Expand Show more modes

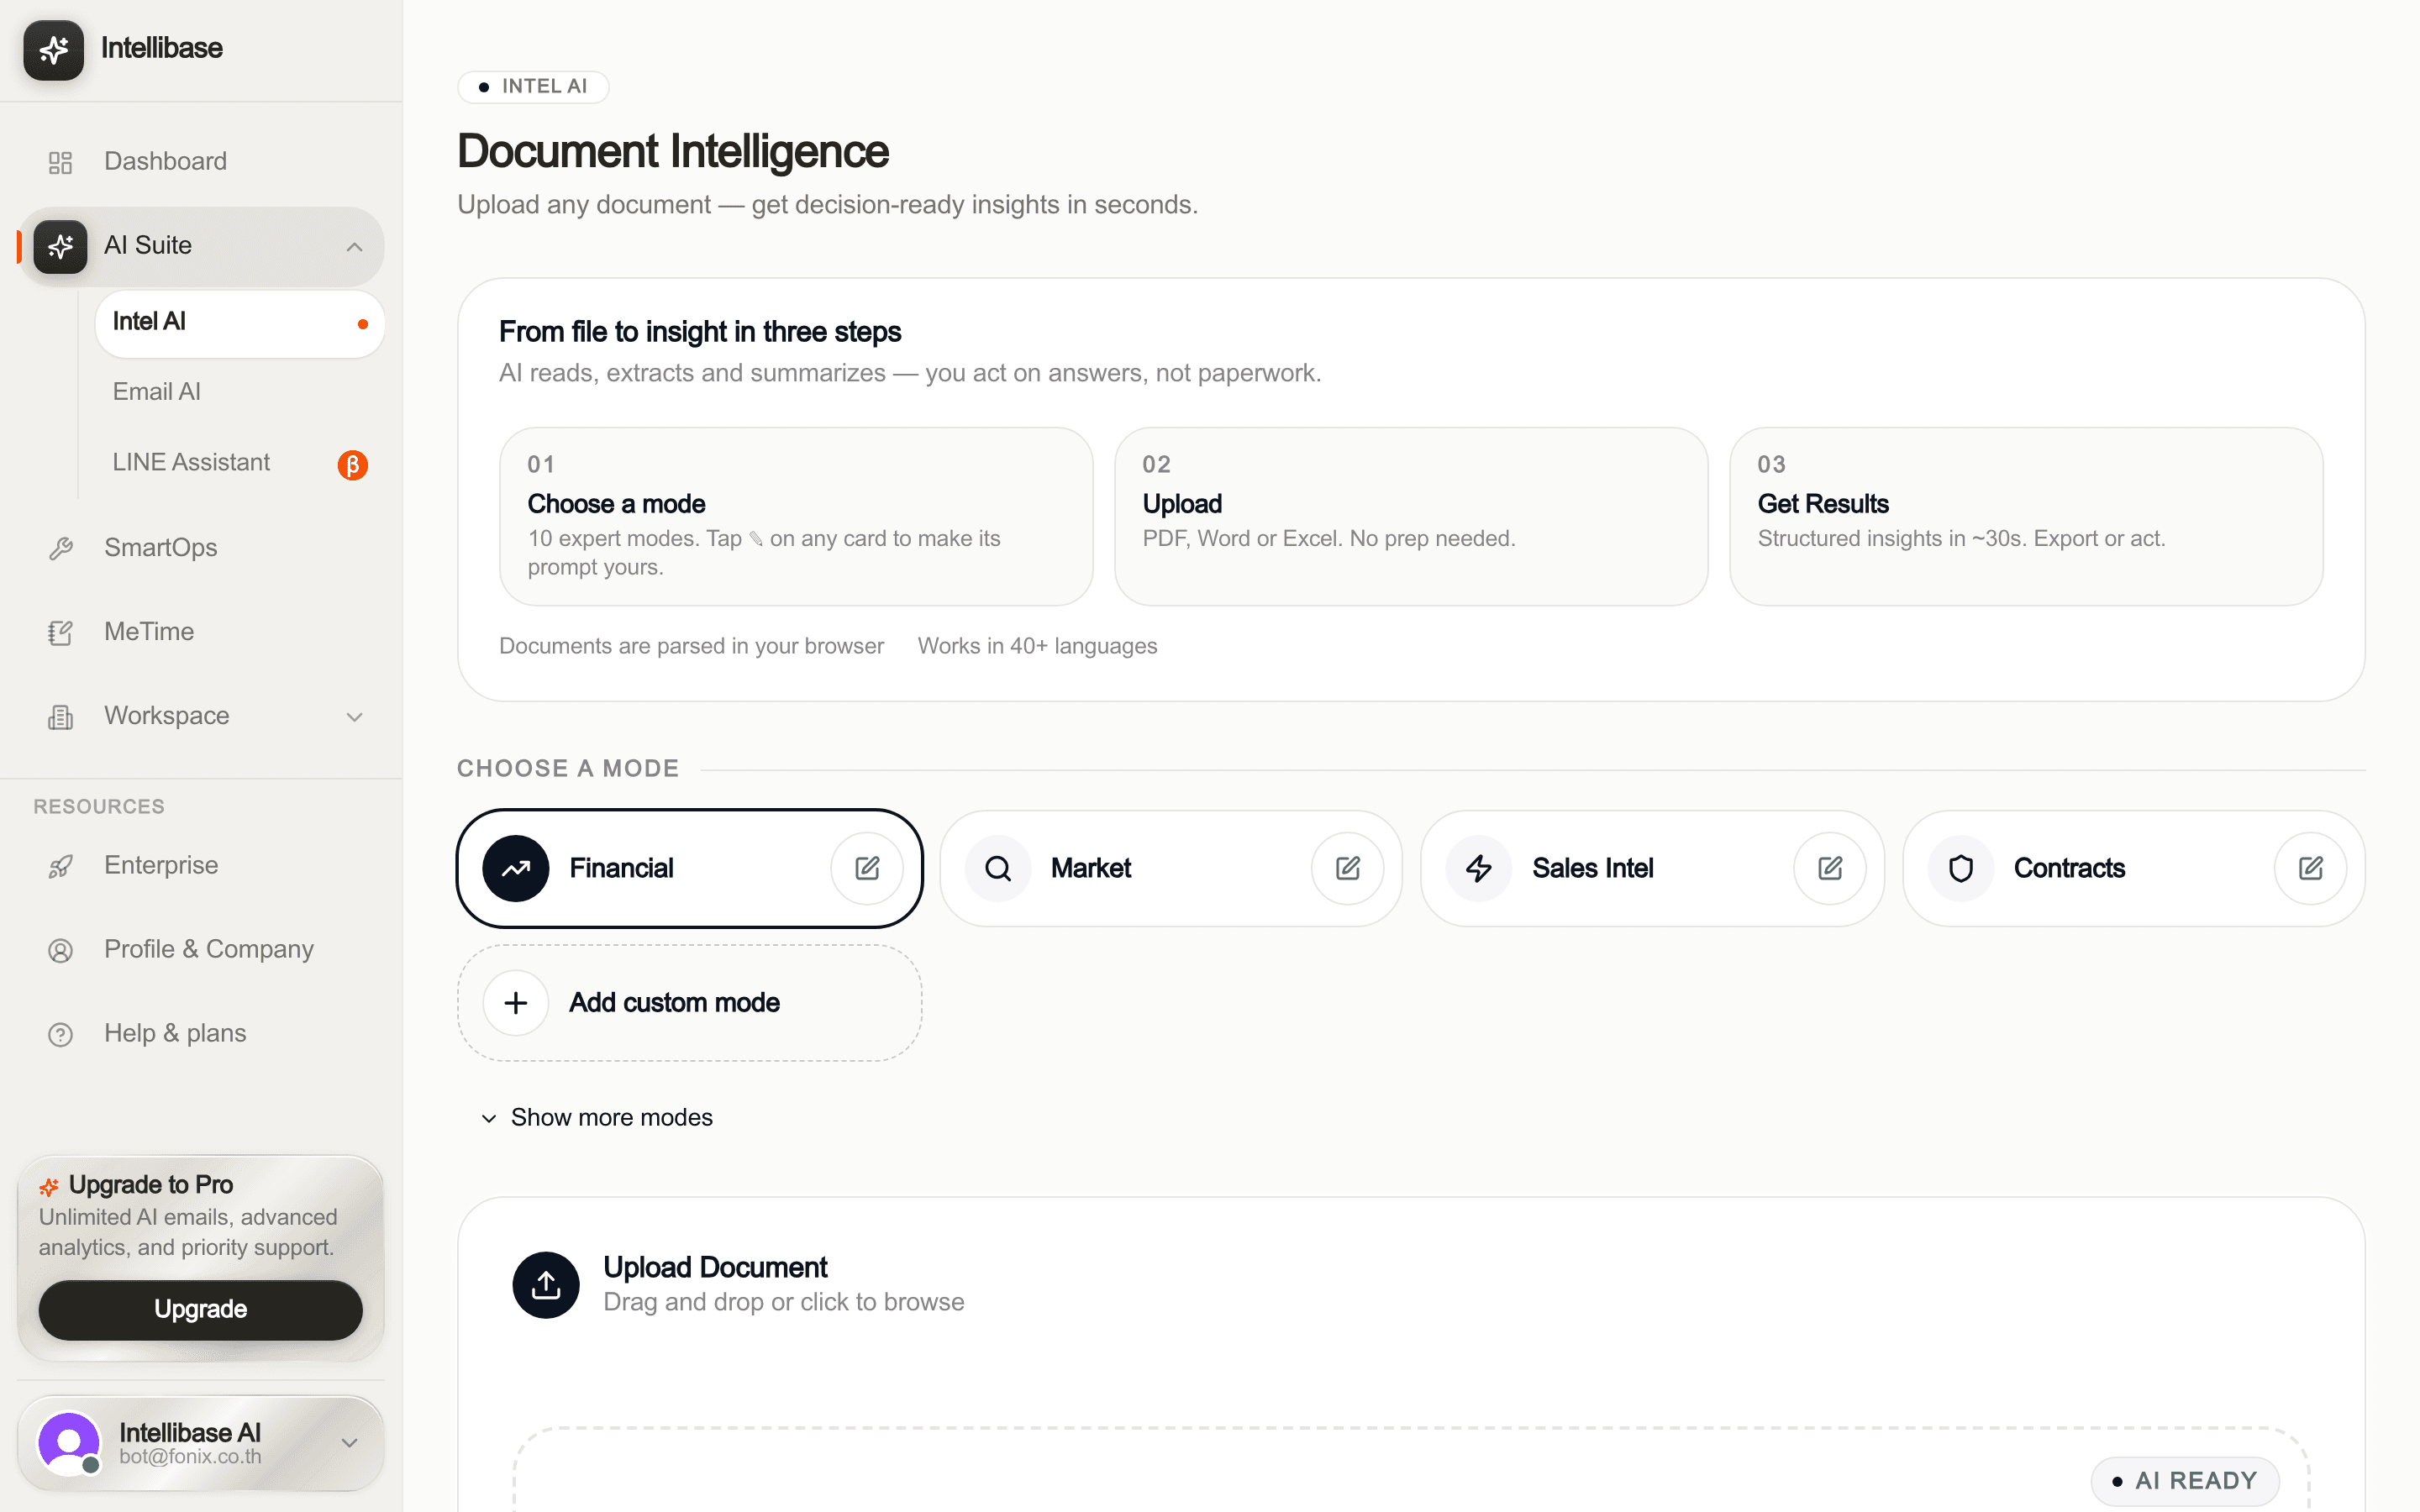coord(597,1118)
